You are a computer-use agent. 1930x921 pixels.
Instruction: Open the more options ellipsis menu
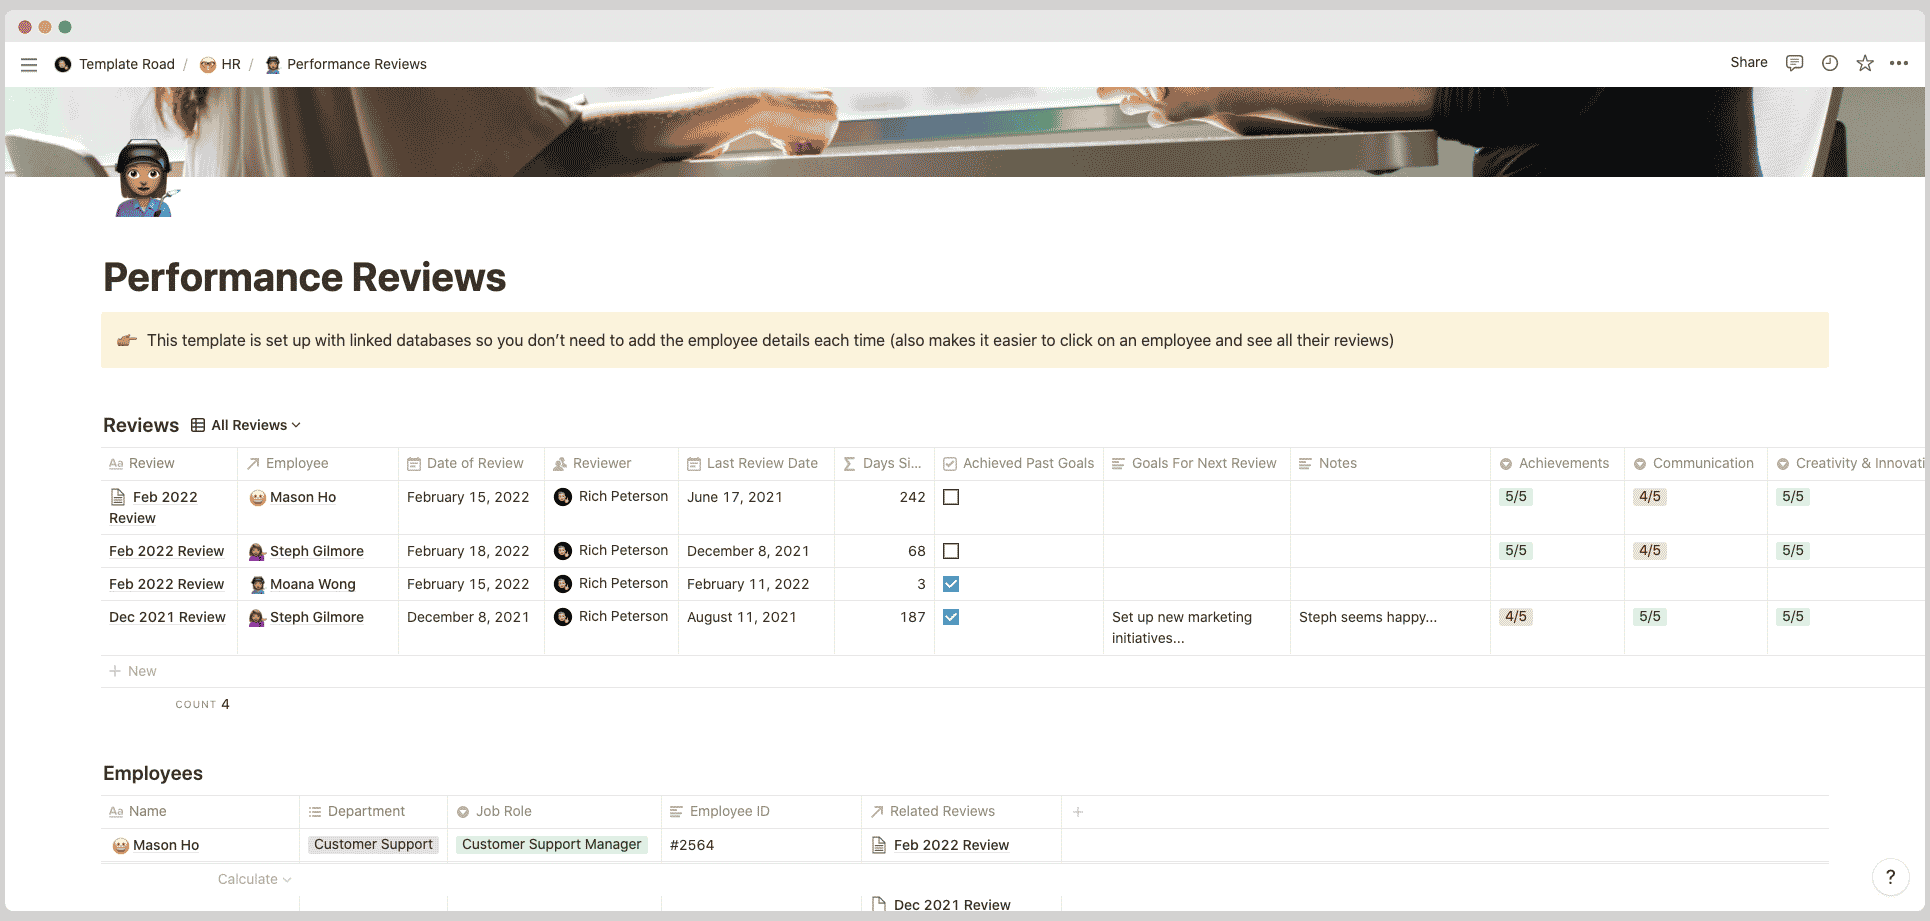1899,63
